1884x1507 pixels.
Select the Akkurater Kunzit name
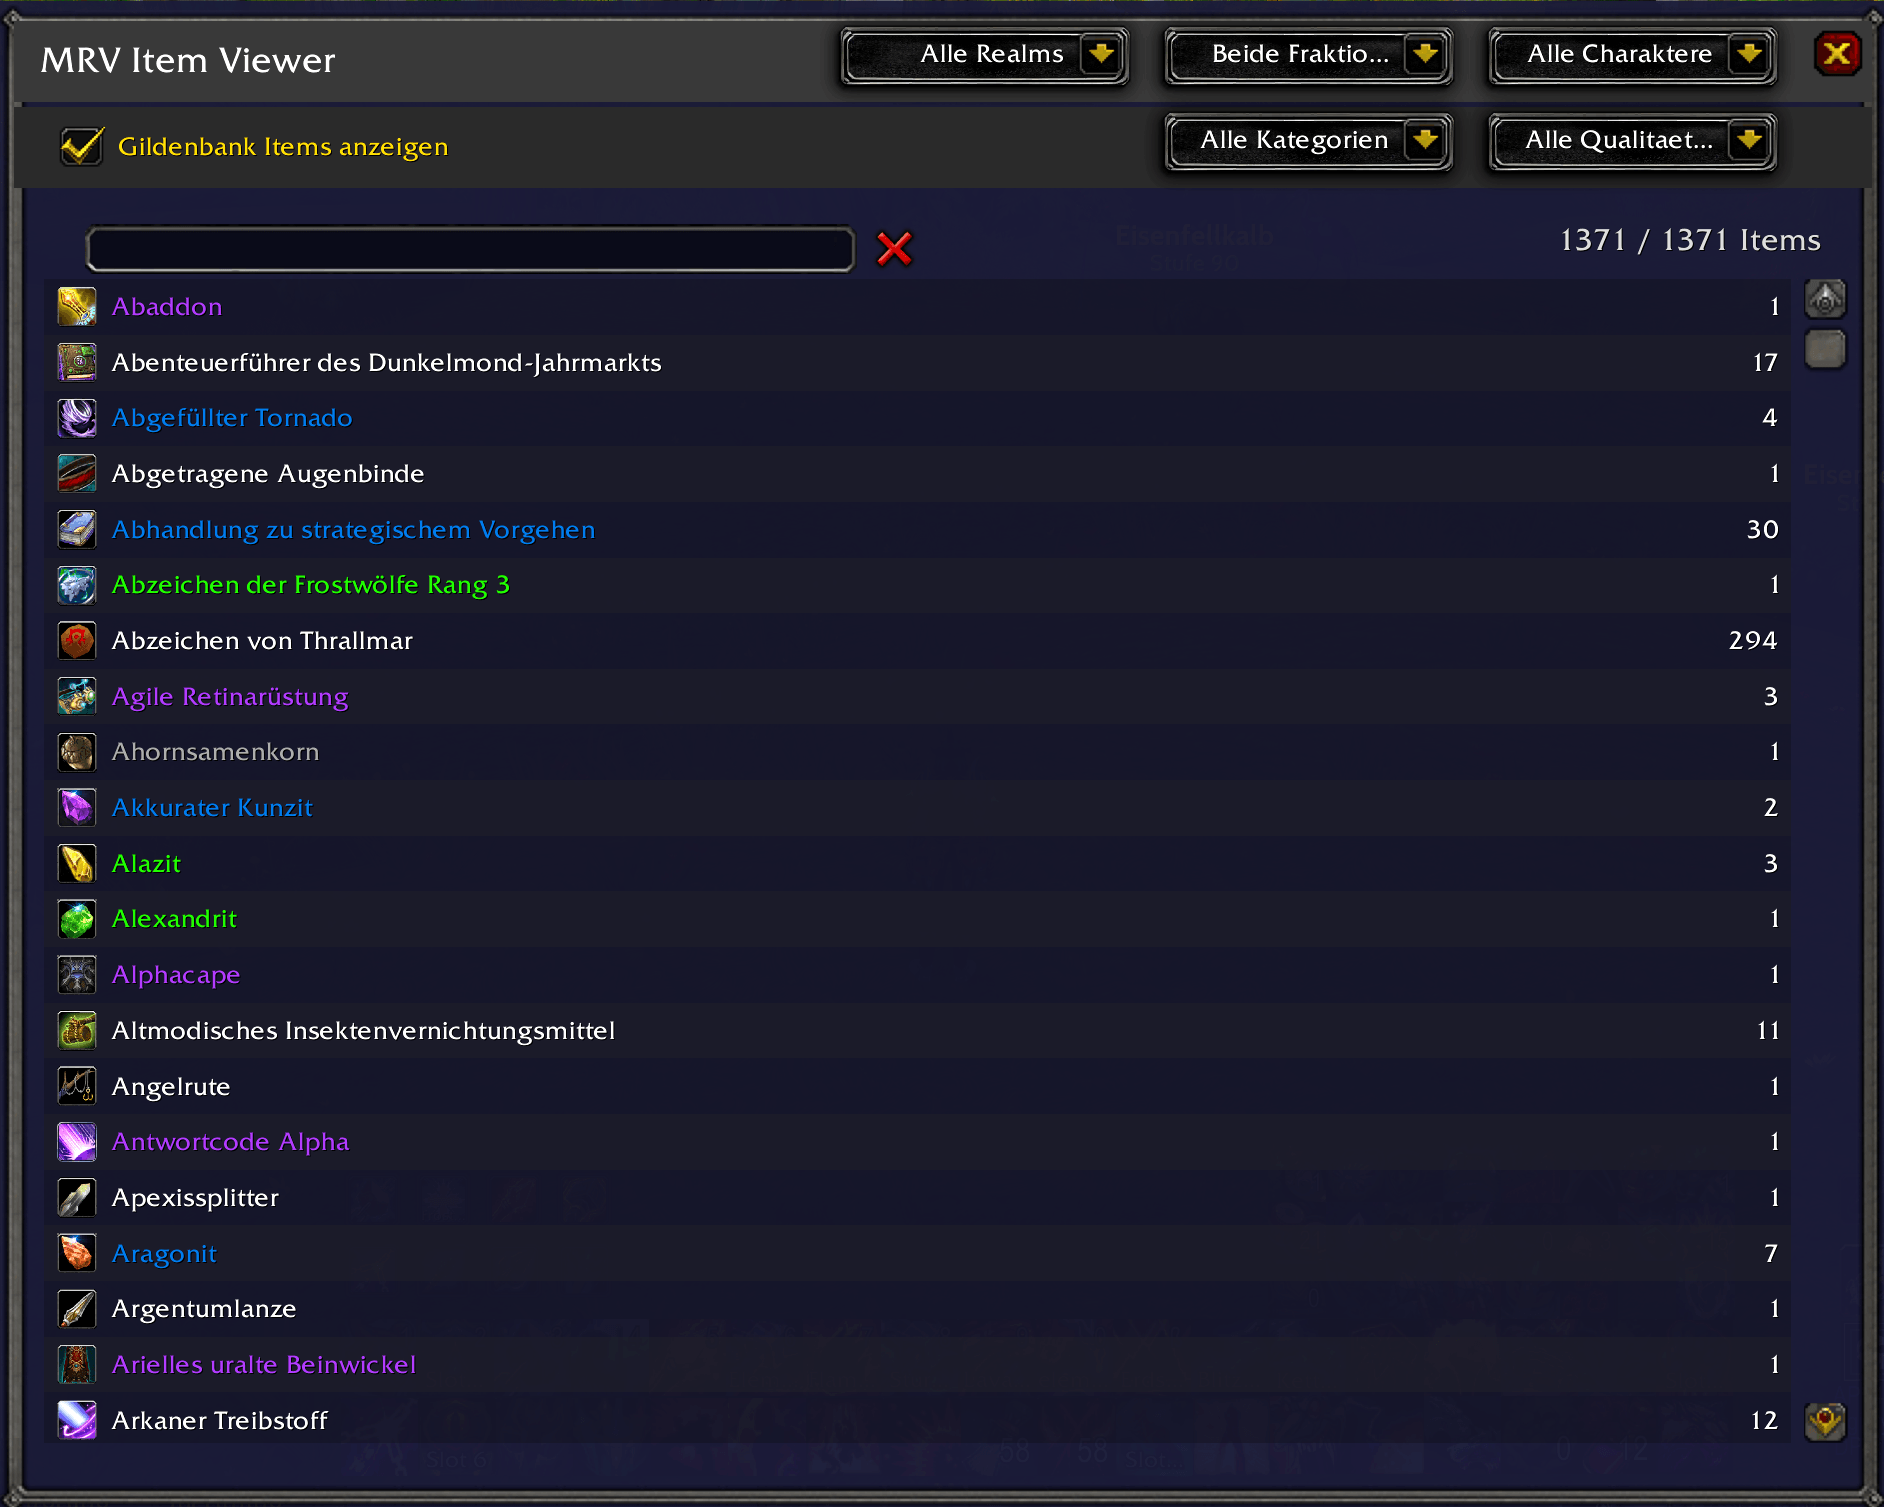pos(212,808)
